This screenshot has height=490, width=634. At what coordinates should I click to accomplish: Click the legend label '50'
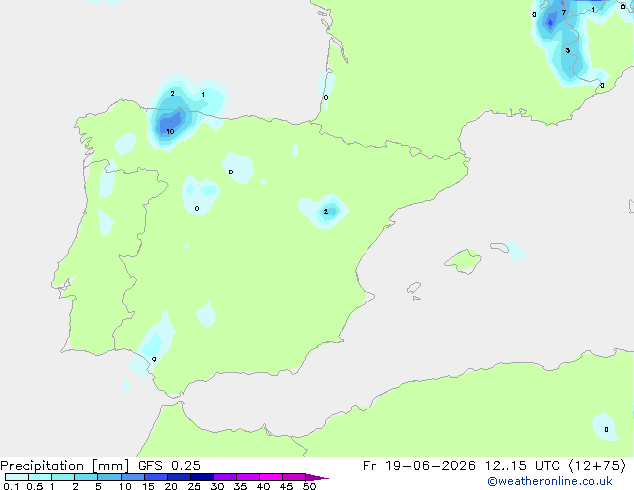[310, 486]
